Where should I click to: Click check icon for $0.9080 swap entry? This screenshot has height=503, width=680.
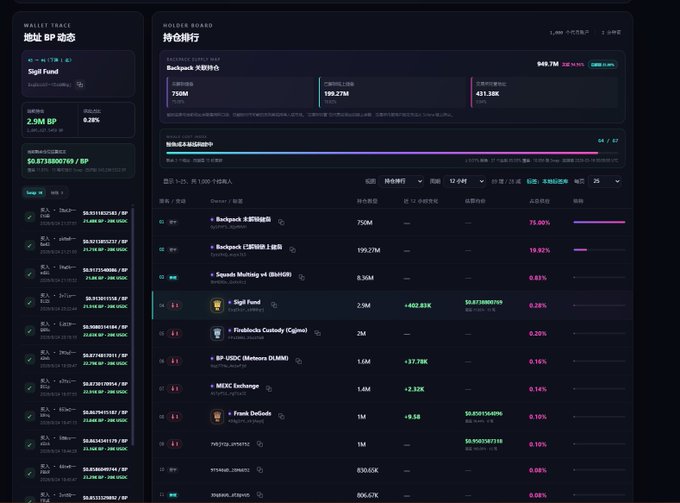point(29,331)
